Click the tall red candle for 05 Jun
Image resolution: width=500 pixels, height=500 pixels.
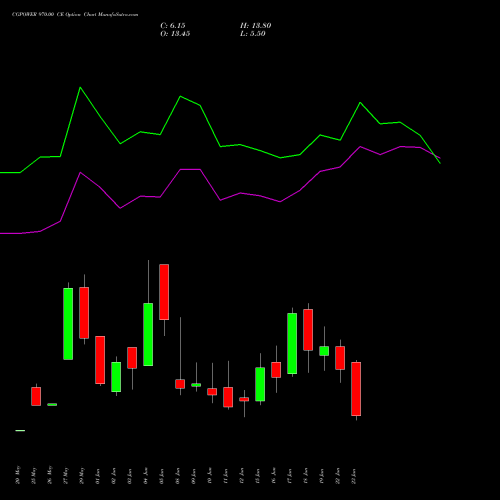[164, 292]
